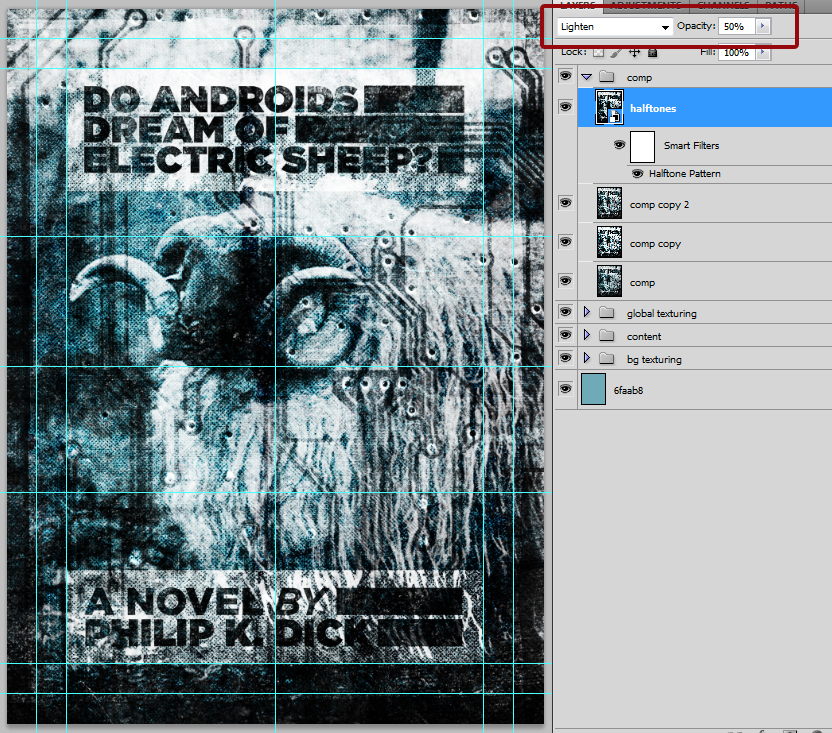Hide the comp group
The width and height of the screenshot is (832, 733).
[x=566, y=76]
